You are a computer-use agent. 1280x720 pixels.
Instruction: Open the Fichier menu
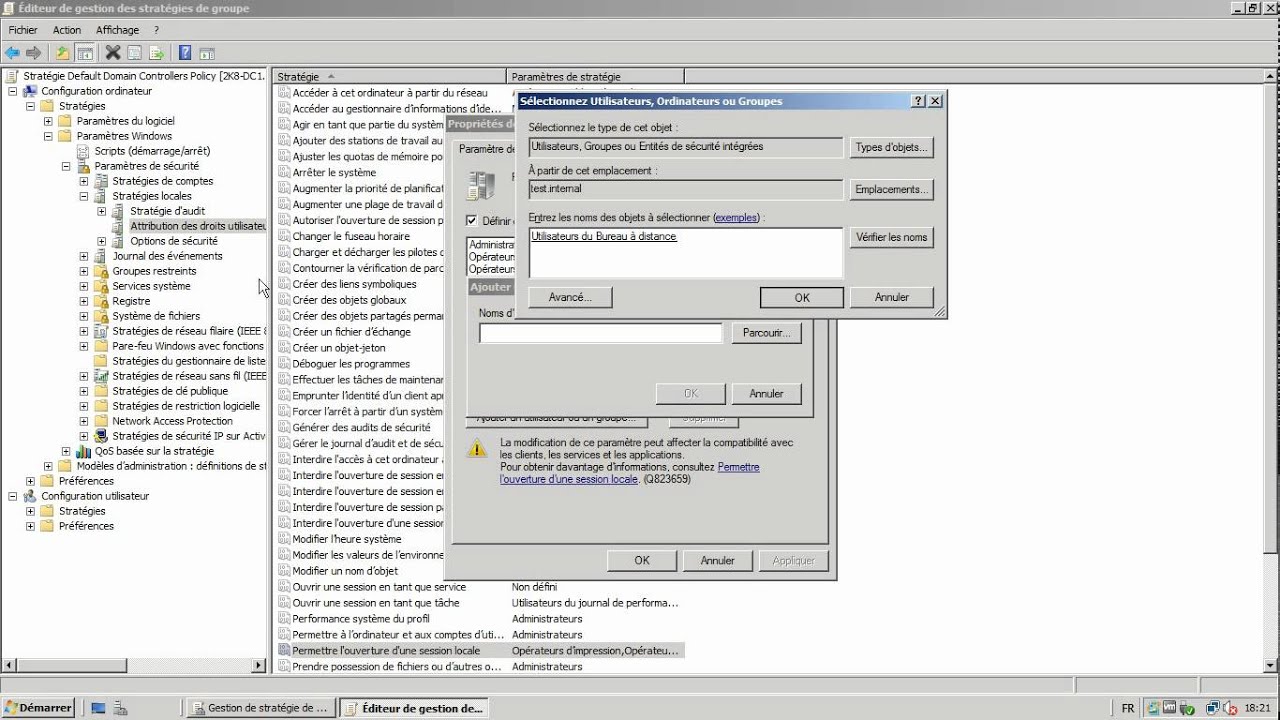coord(23,30)
